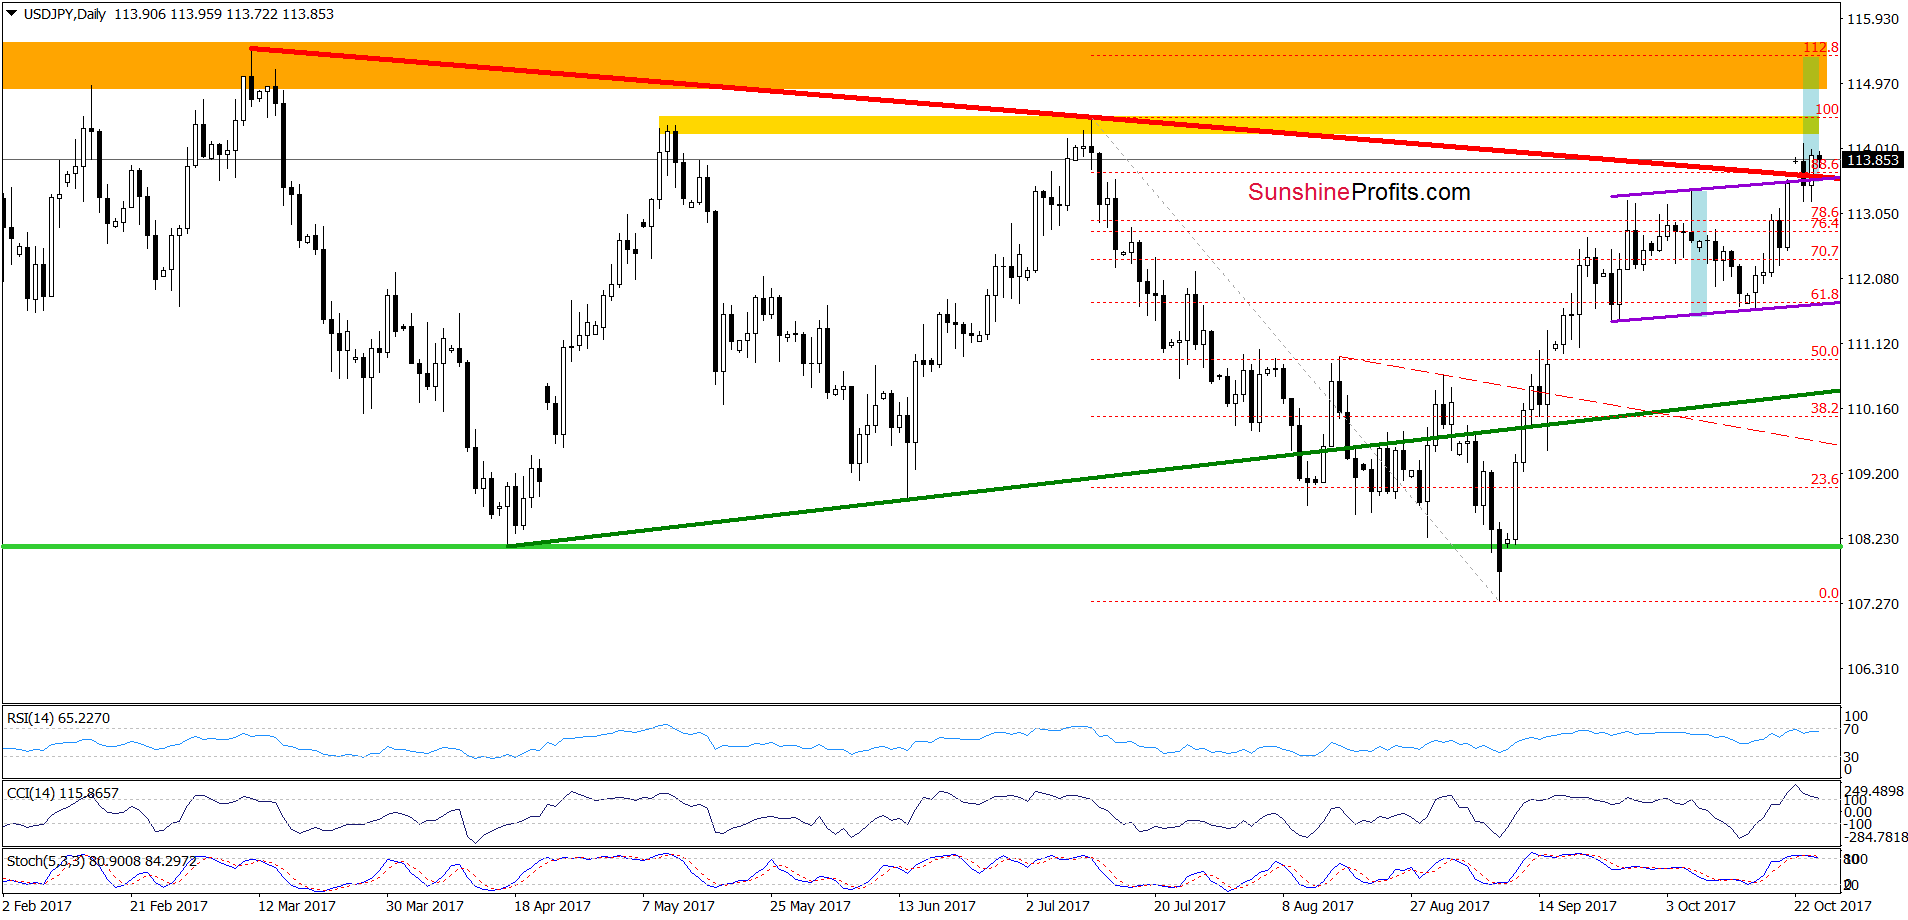Click the OHLC values 113.906 113.959 113.722 113.853

pos(224,14)
